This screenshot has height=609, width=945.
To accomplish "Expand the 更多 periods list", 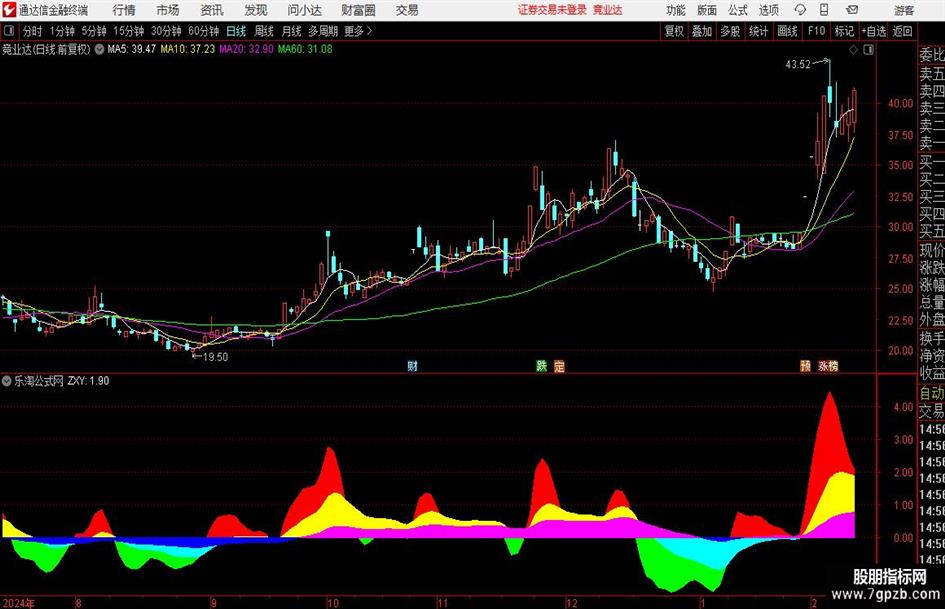I will 358,31.
